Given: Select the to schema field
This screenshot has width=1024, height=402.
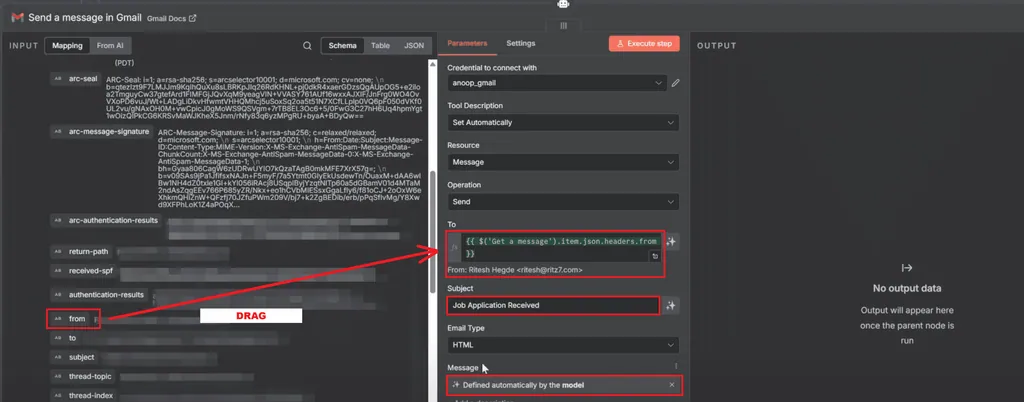Looking at the screenshot, I should pyautogui.click(x=65, y=338).
